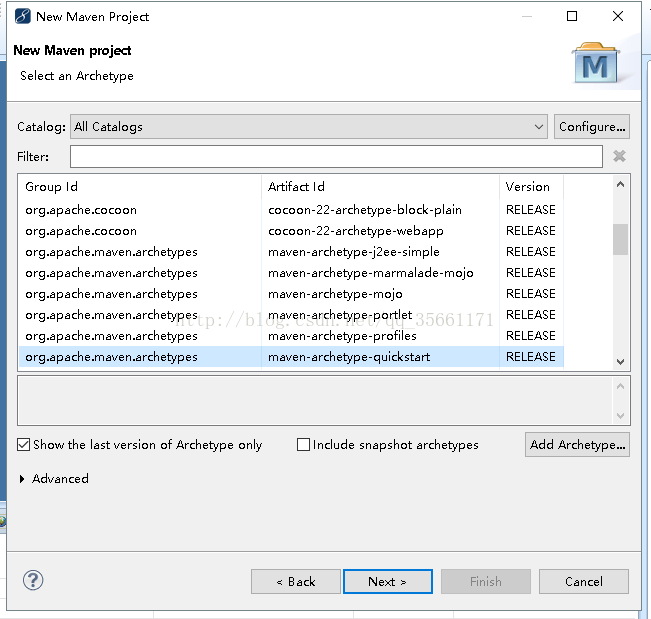
Task: Click the Maven M wizard icon
Action: pyautogui.click(x=595, y=63)
